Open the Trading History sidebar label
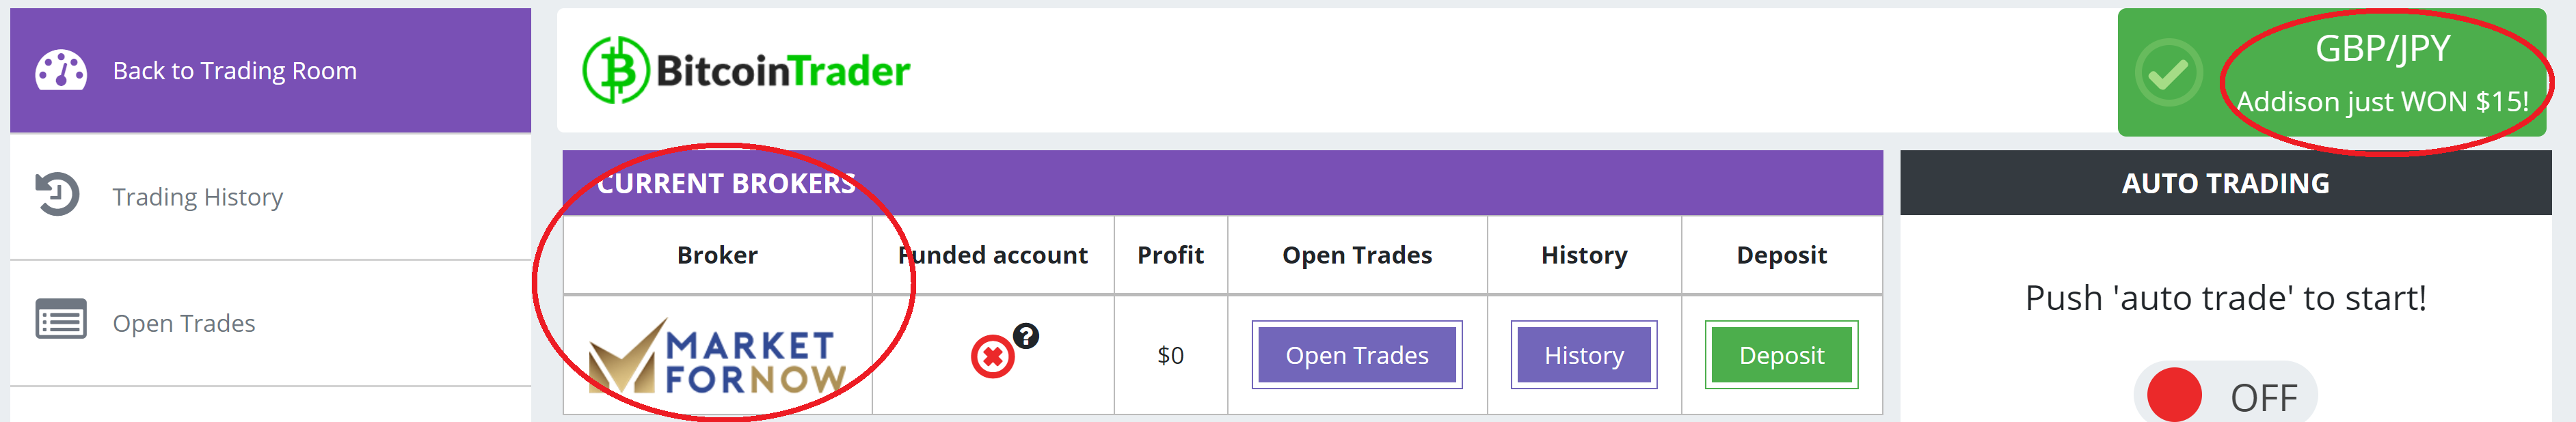This screenshot has width=2576, height=422. point(197,197)
